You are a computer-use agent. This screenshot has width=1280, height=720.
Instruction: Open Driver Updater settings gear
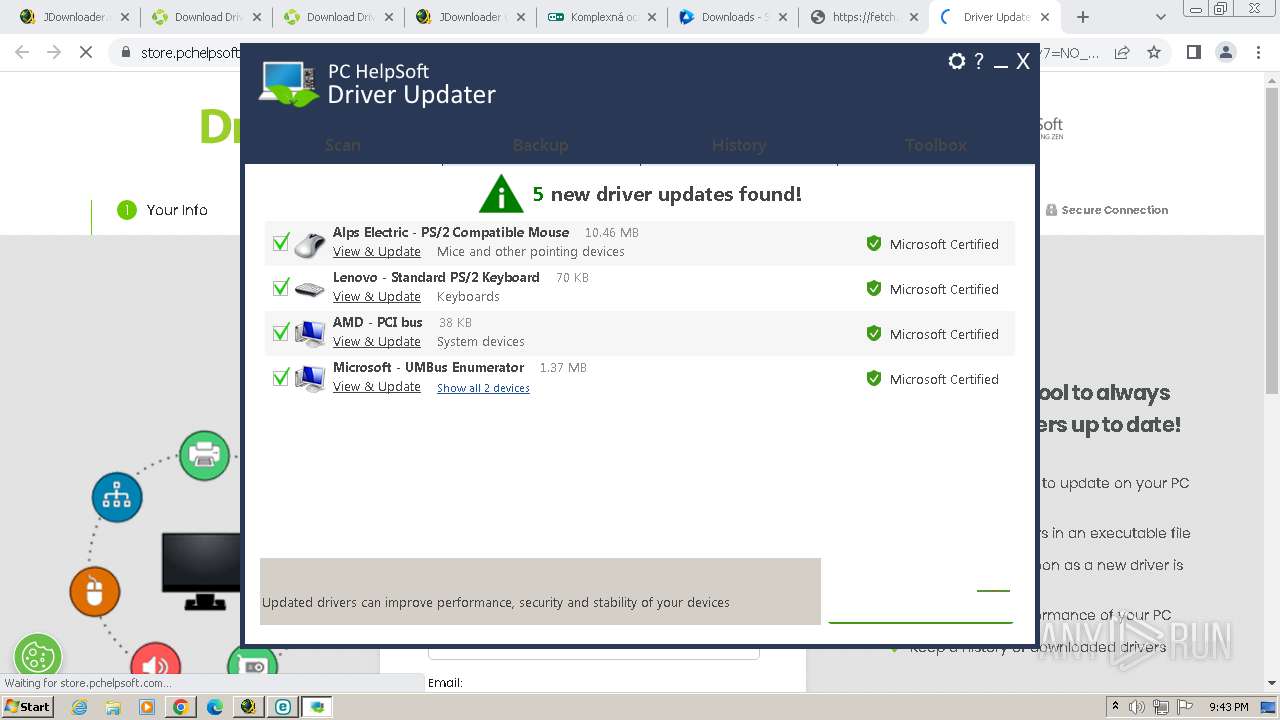point(957,61)
